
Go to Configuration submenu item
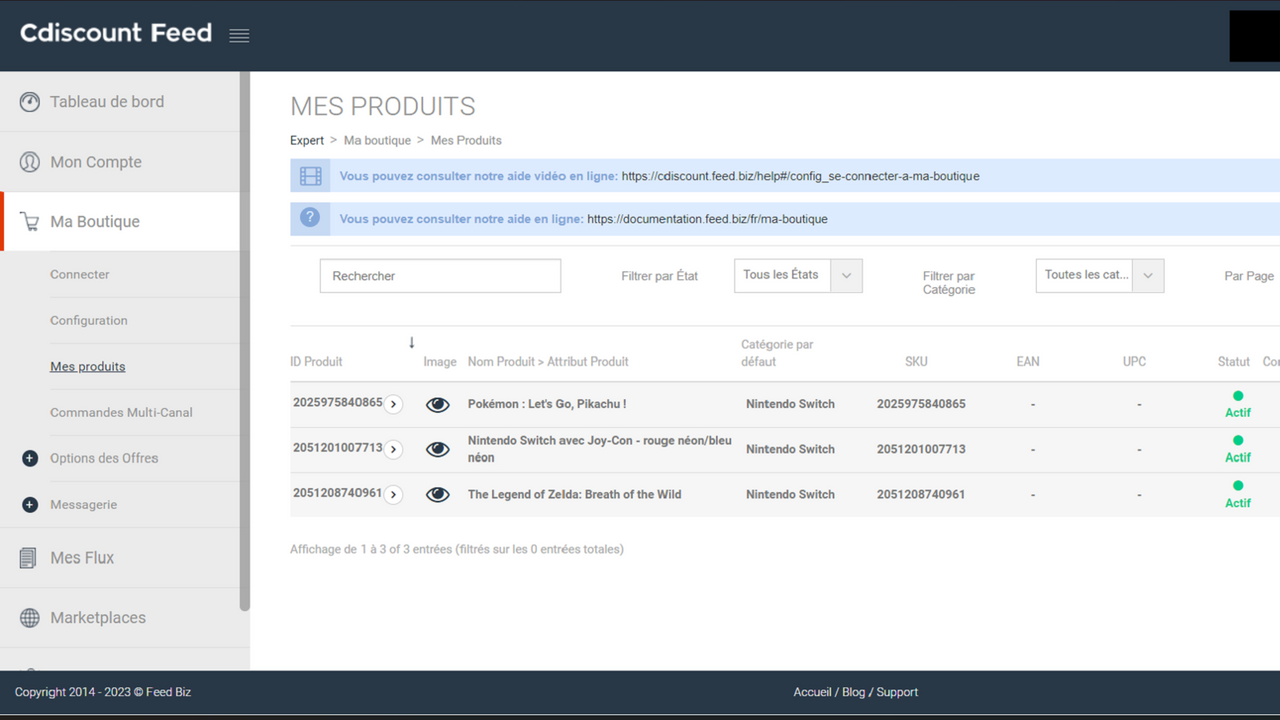[89, 320]
